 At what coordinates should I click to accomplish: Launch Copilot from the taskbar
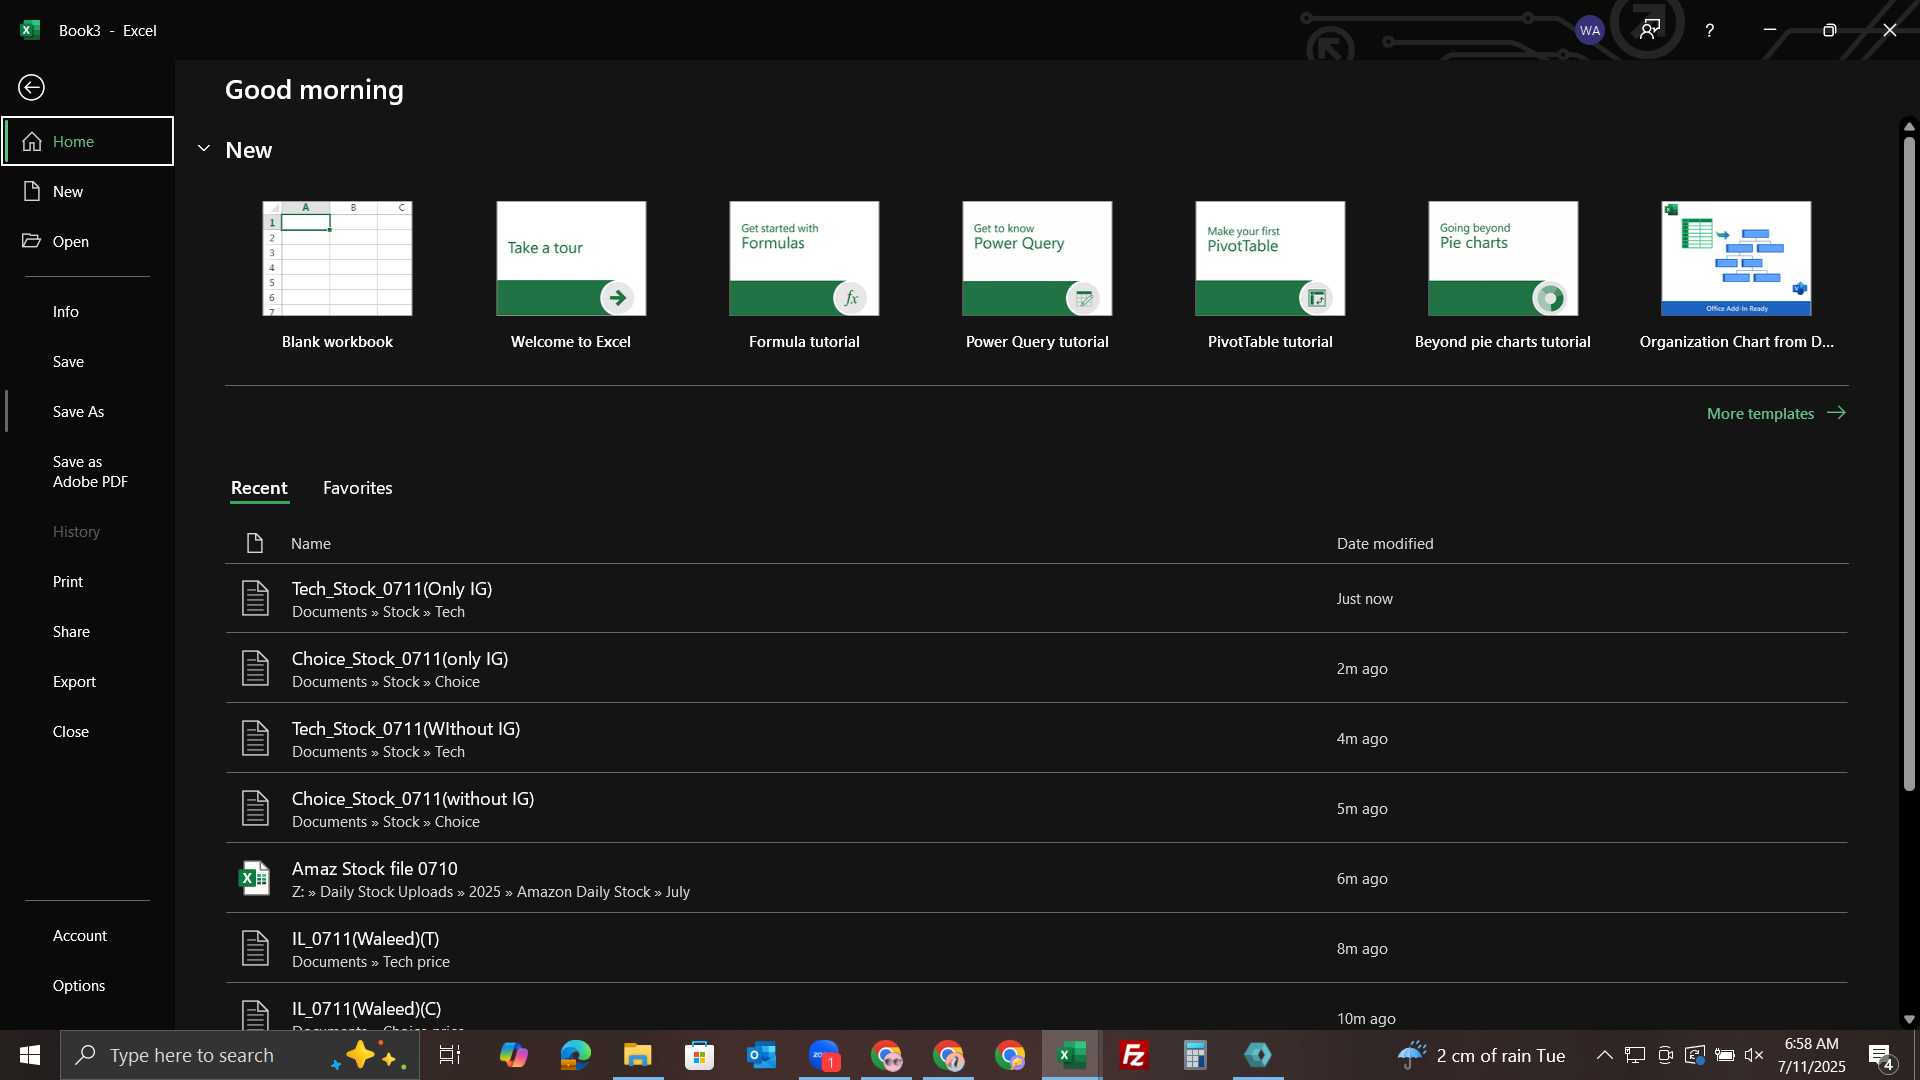513,1055
